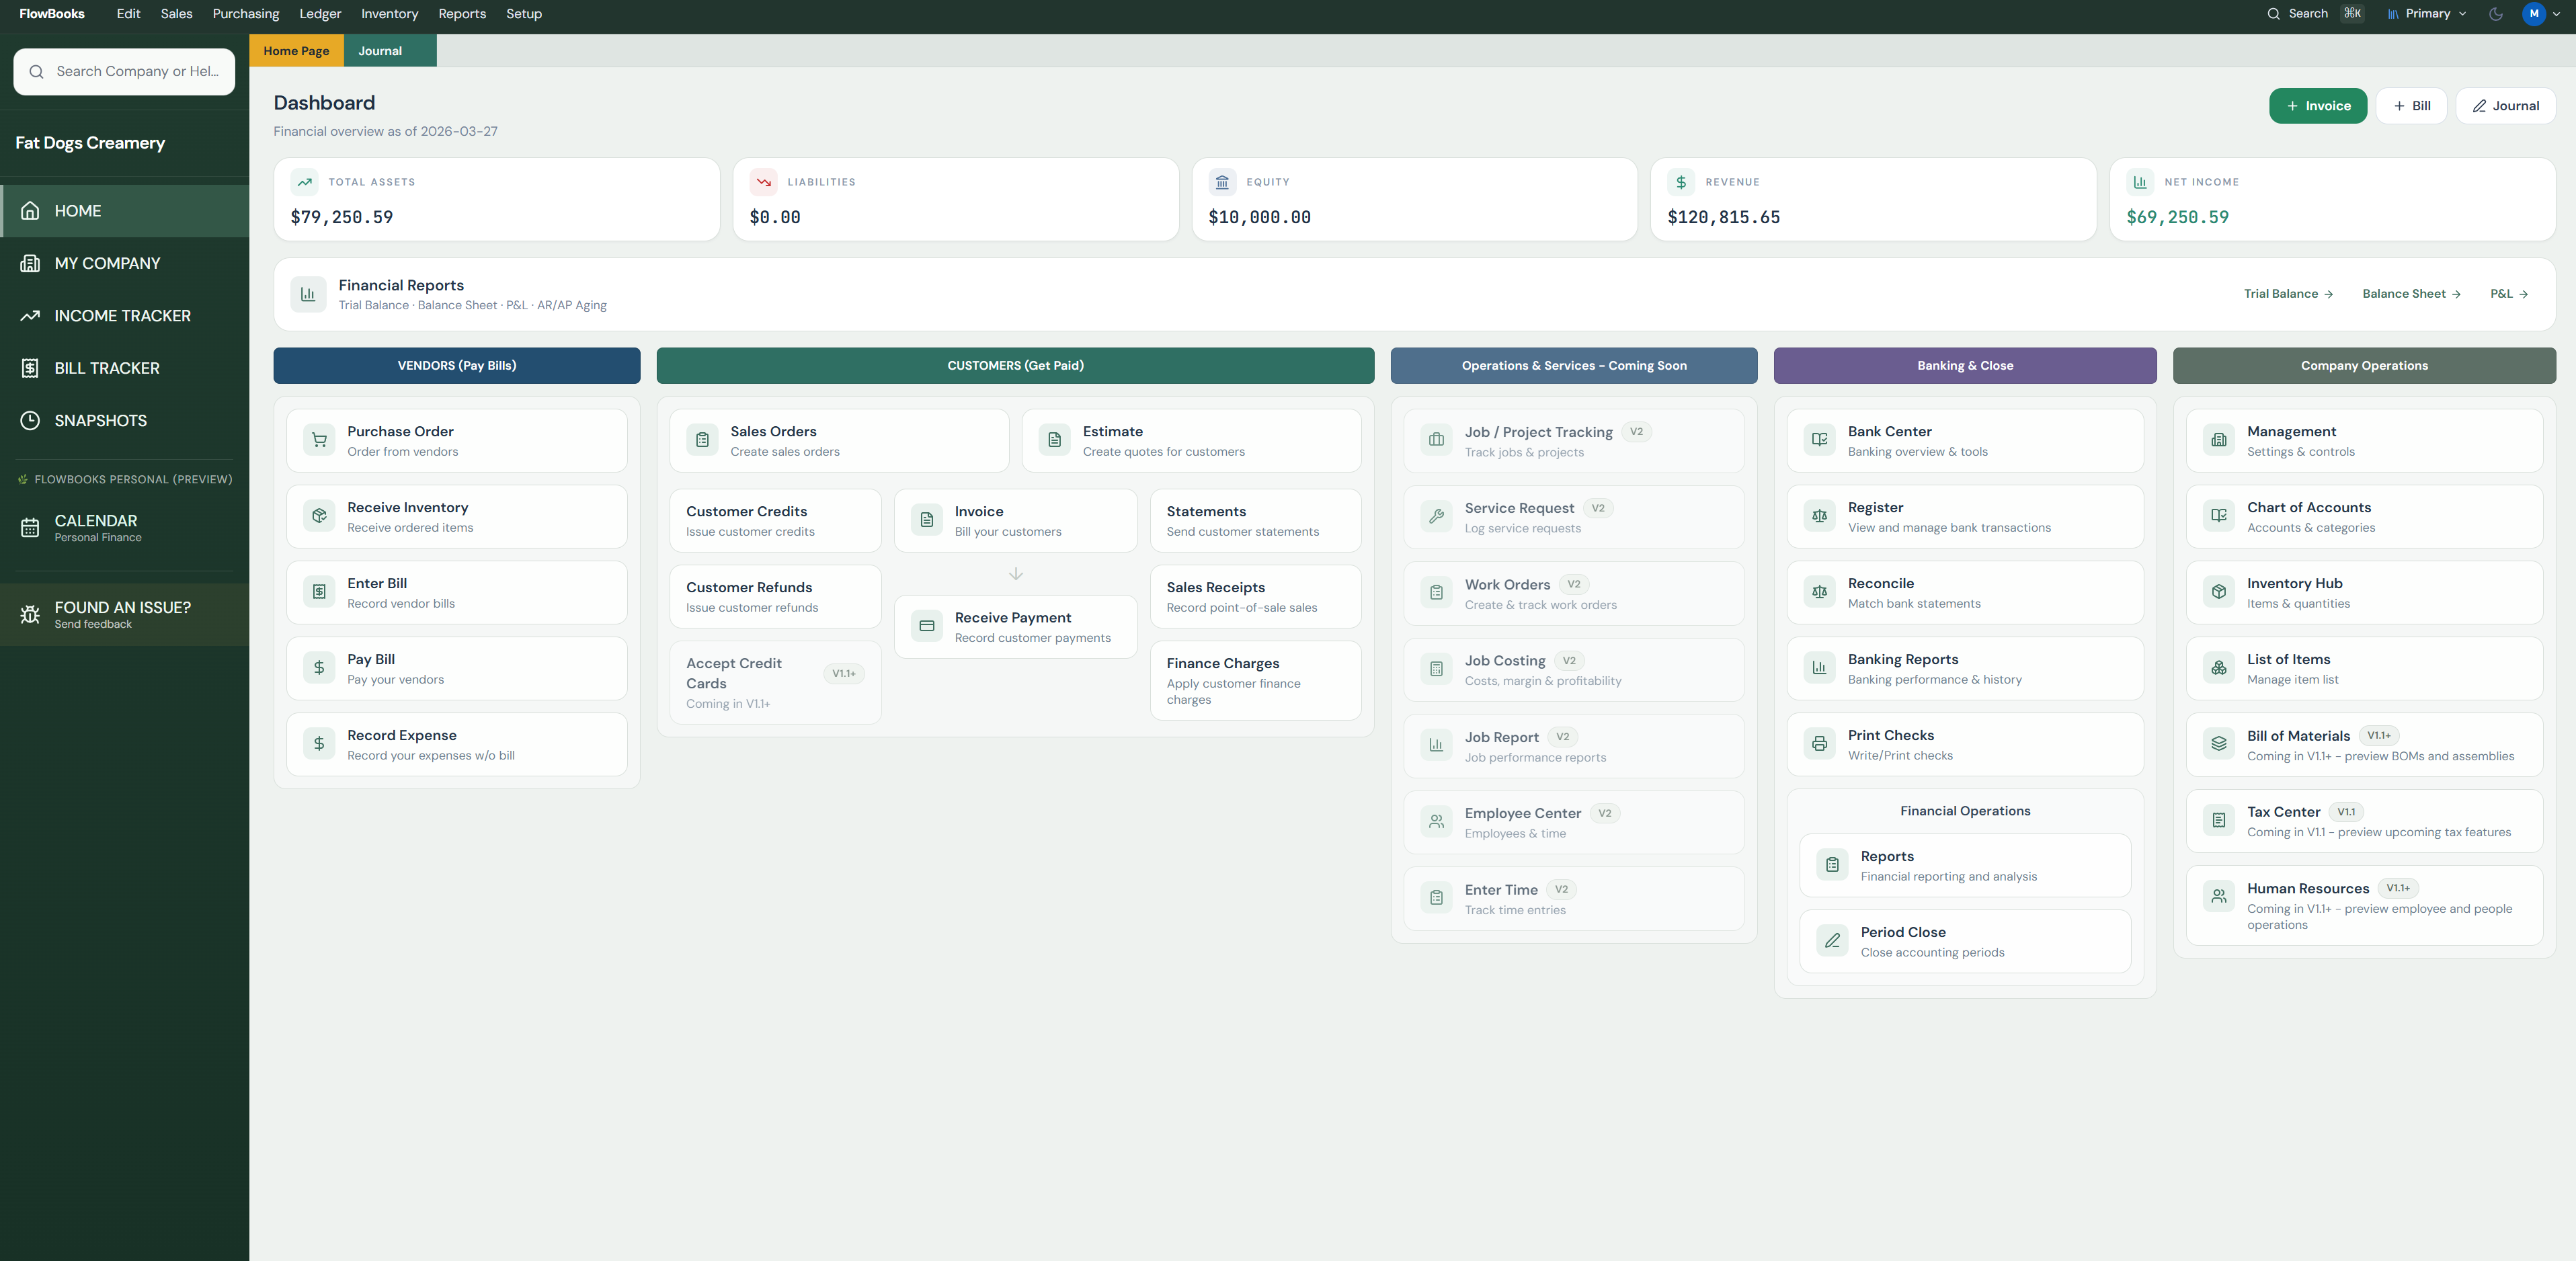Open Reconcile to match bank statements
Image resolution: width=2576 pixels, height=1261 pixels.
coord(1964,592)
